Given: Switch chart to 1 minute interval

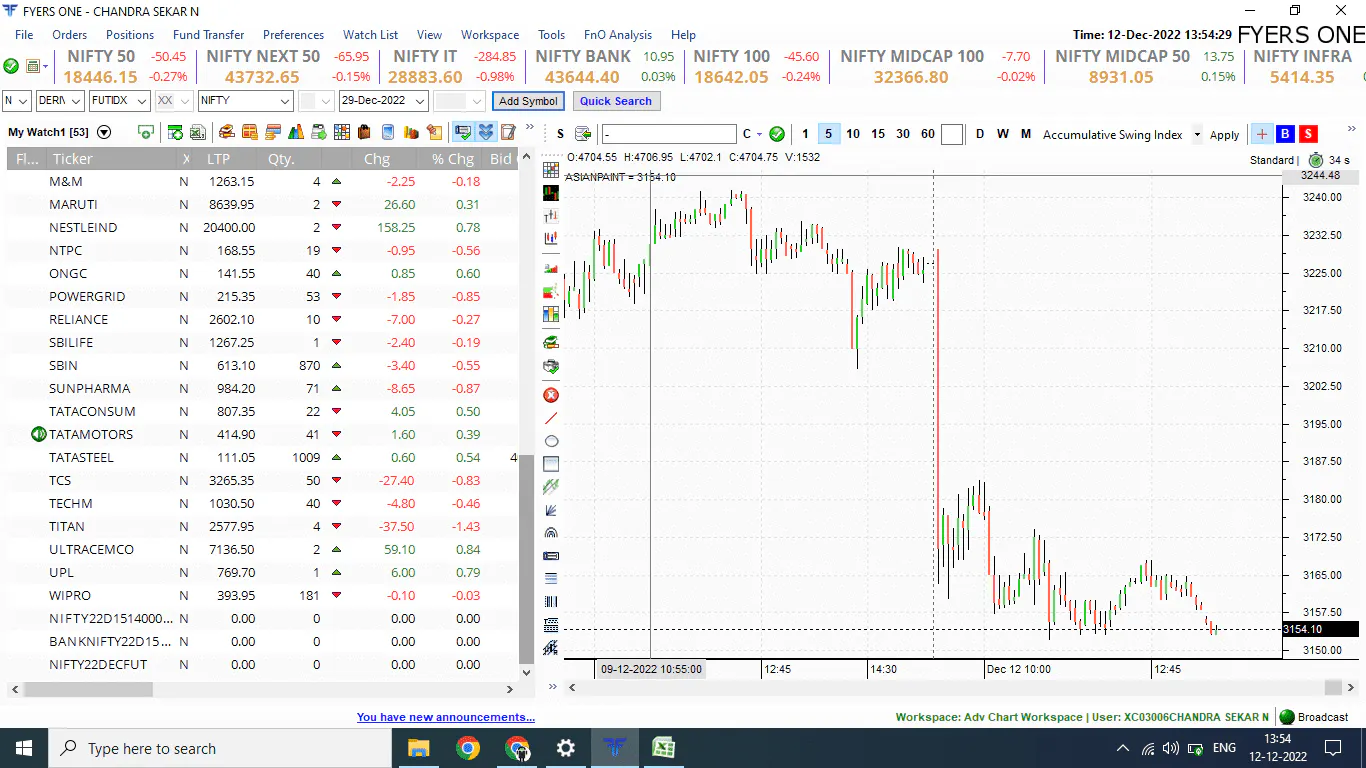Looking at the screenshot, I should click(x=805, y=134).
